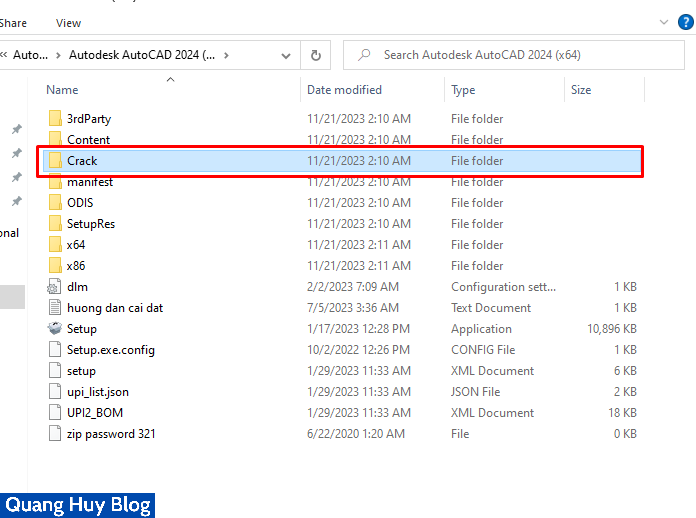The width and height of the screenshot is (696, 518).
Task: Select the upi_list.json file icon
Action: click(x=55, y=392)
